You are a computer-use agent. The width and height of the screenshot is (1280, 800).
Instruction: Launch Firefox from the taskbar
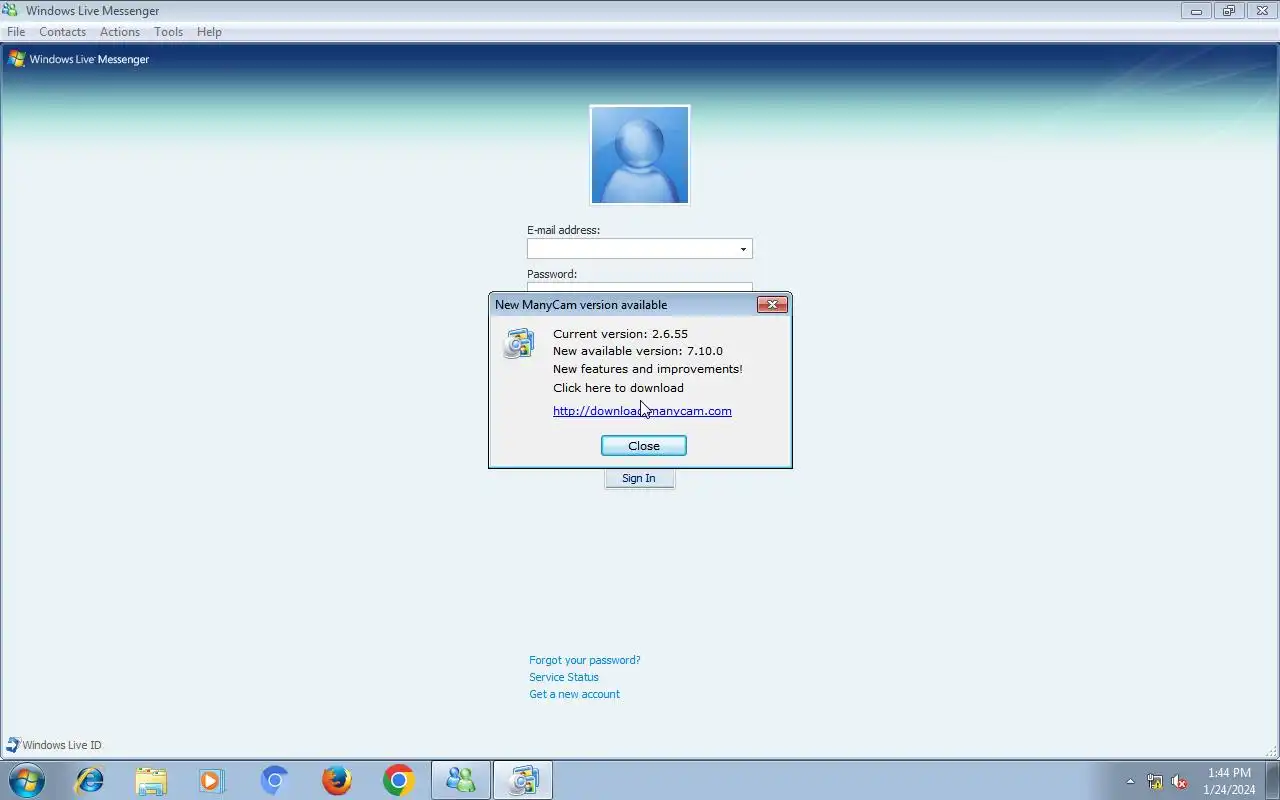(x=336, y=780)
